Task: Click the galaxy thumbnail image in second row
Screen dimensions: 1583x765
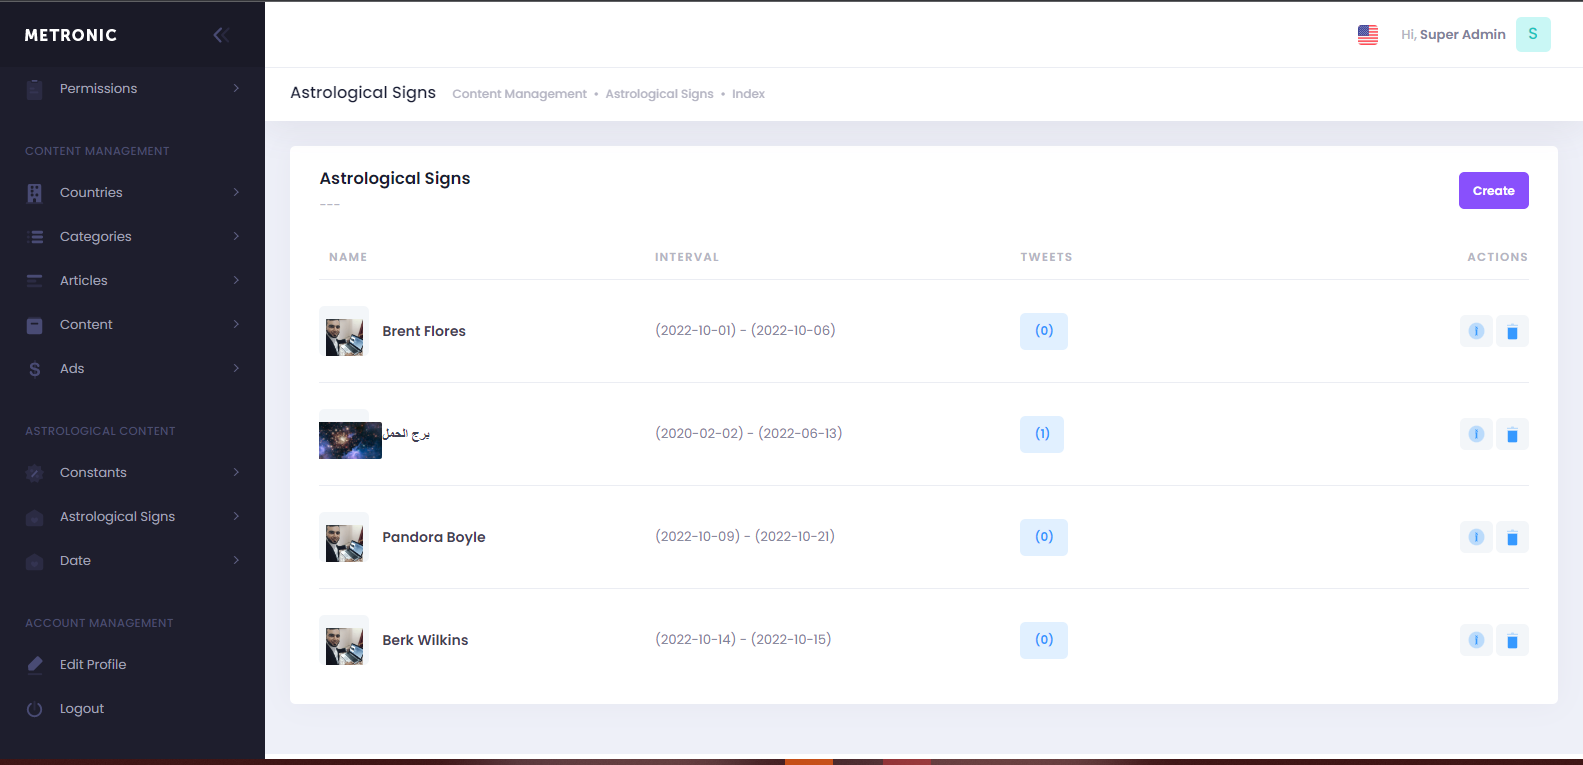Action: tap(350, 440)
